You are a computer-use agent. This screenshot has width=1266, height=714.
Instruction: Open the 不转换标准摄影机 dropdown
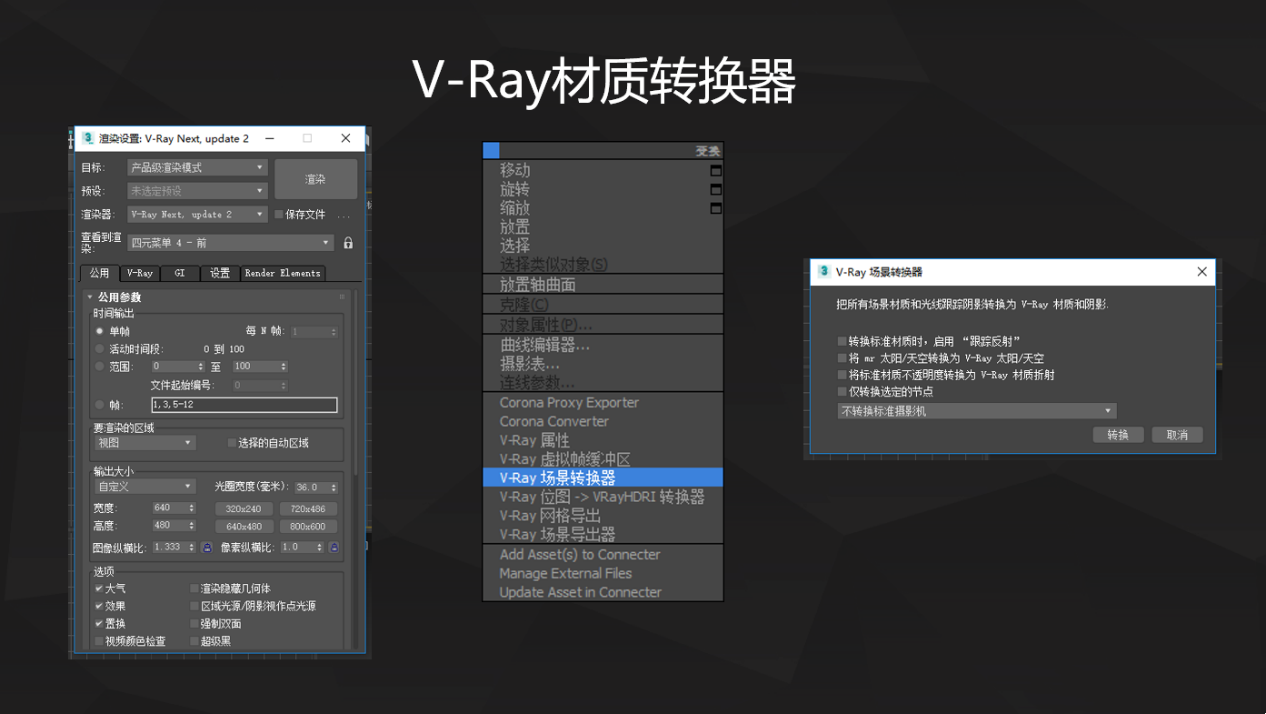click(977, 411)
